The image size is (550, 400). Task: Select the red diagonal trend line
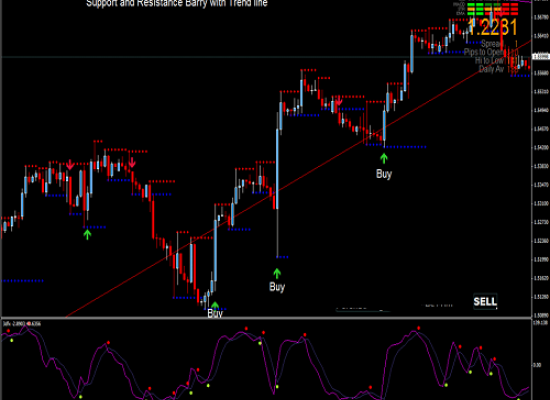298,179
